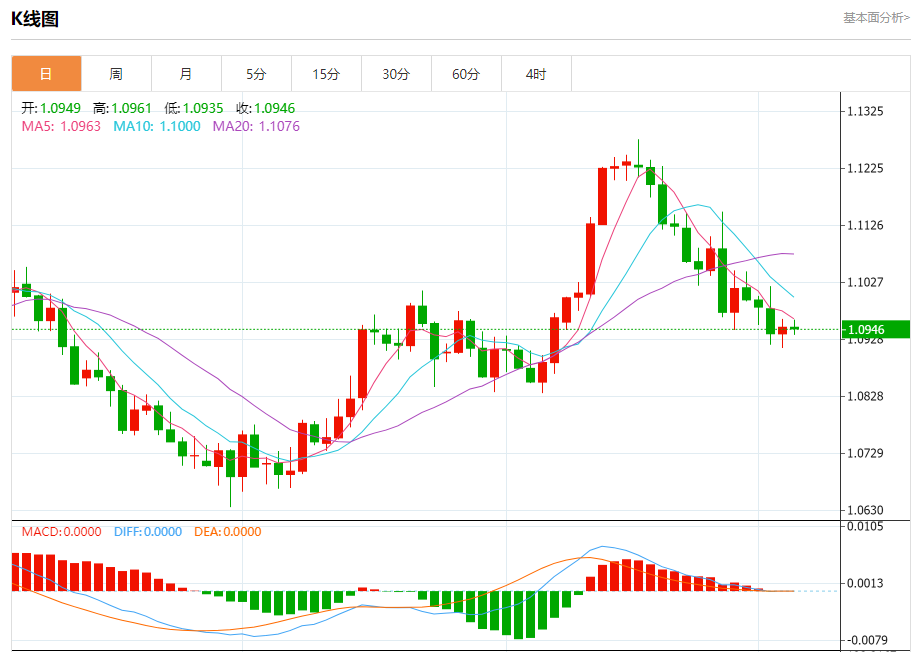Click the 收:1.0946 close price value

[266, 108]
